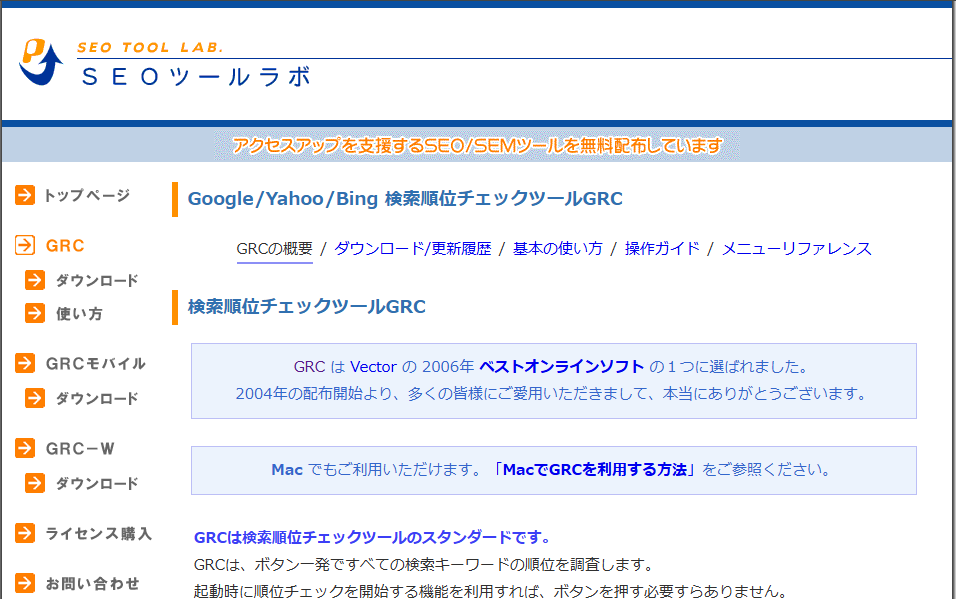Go to the ダウンロード/更新履歴 tab
Screen dimensions: 956x599
pyautogui.click(x=412, y=249)
